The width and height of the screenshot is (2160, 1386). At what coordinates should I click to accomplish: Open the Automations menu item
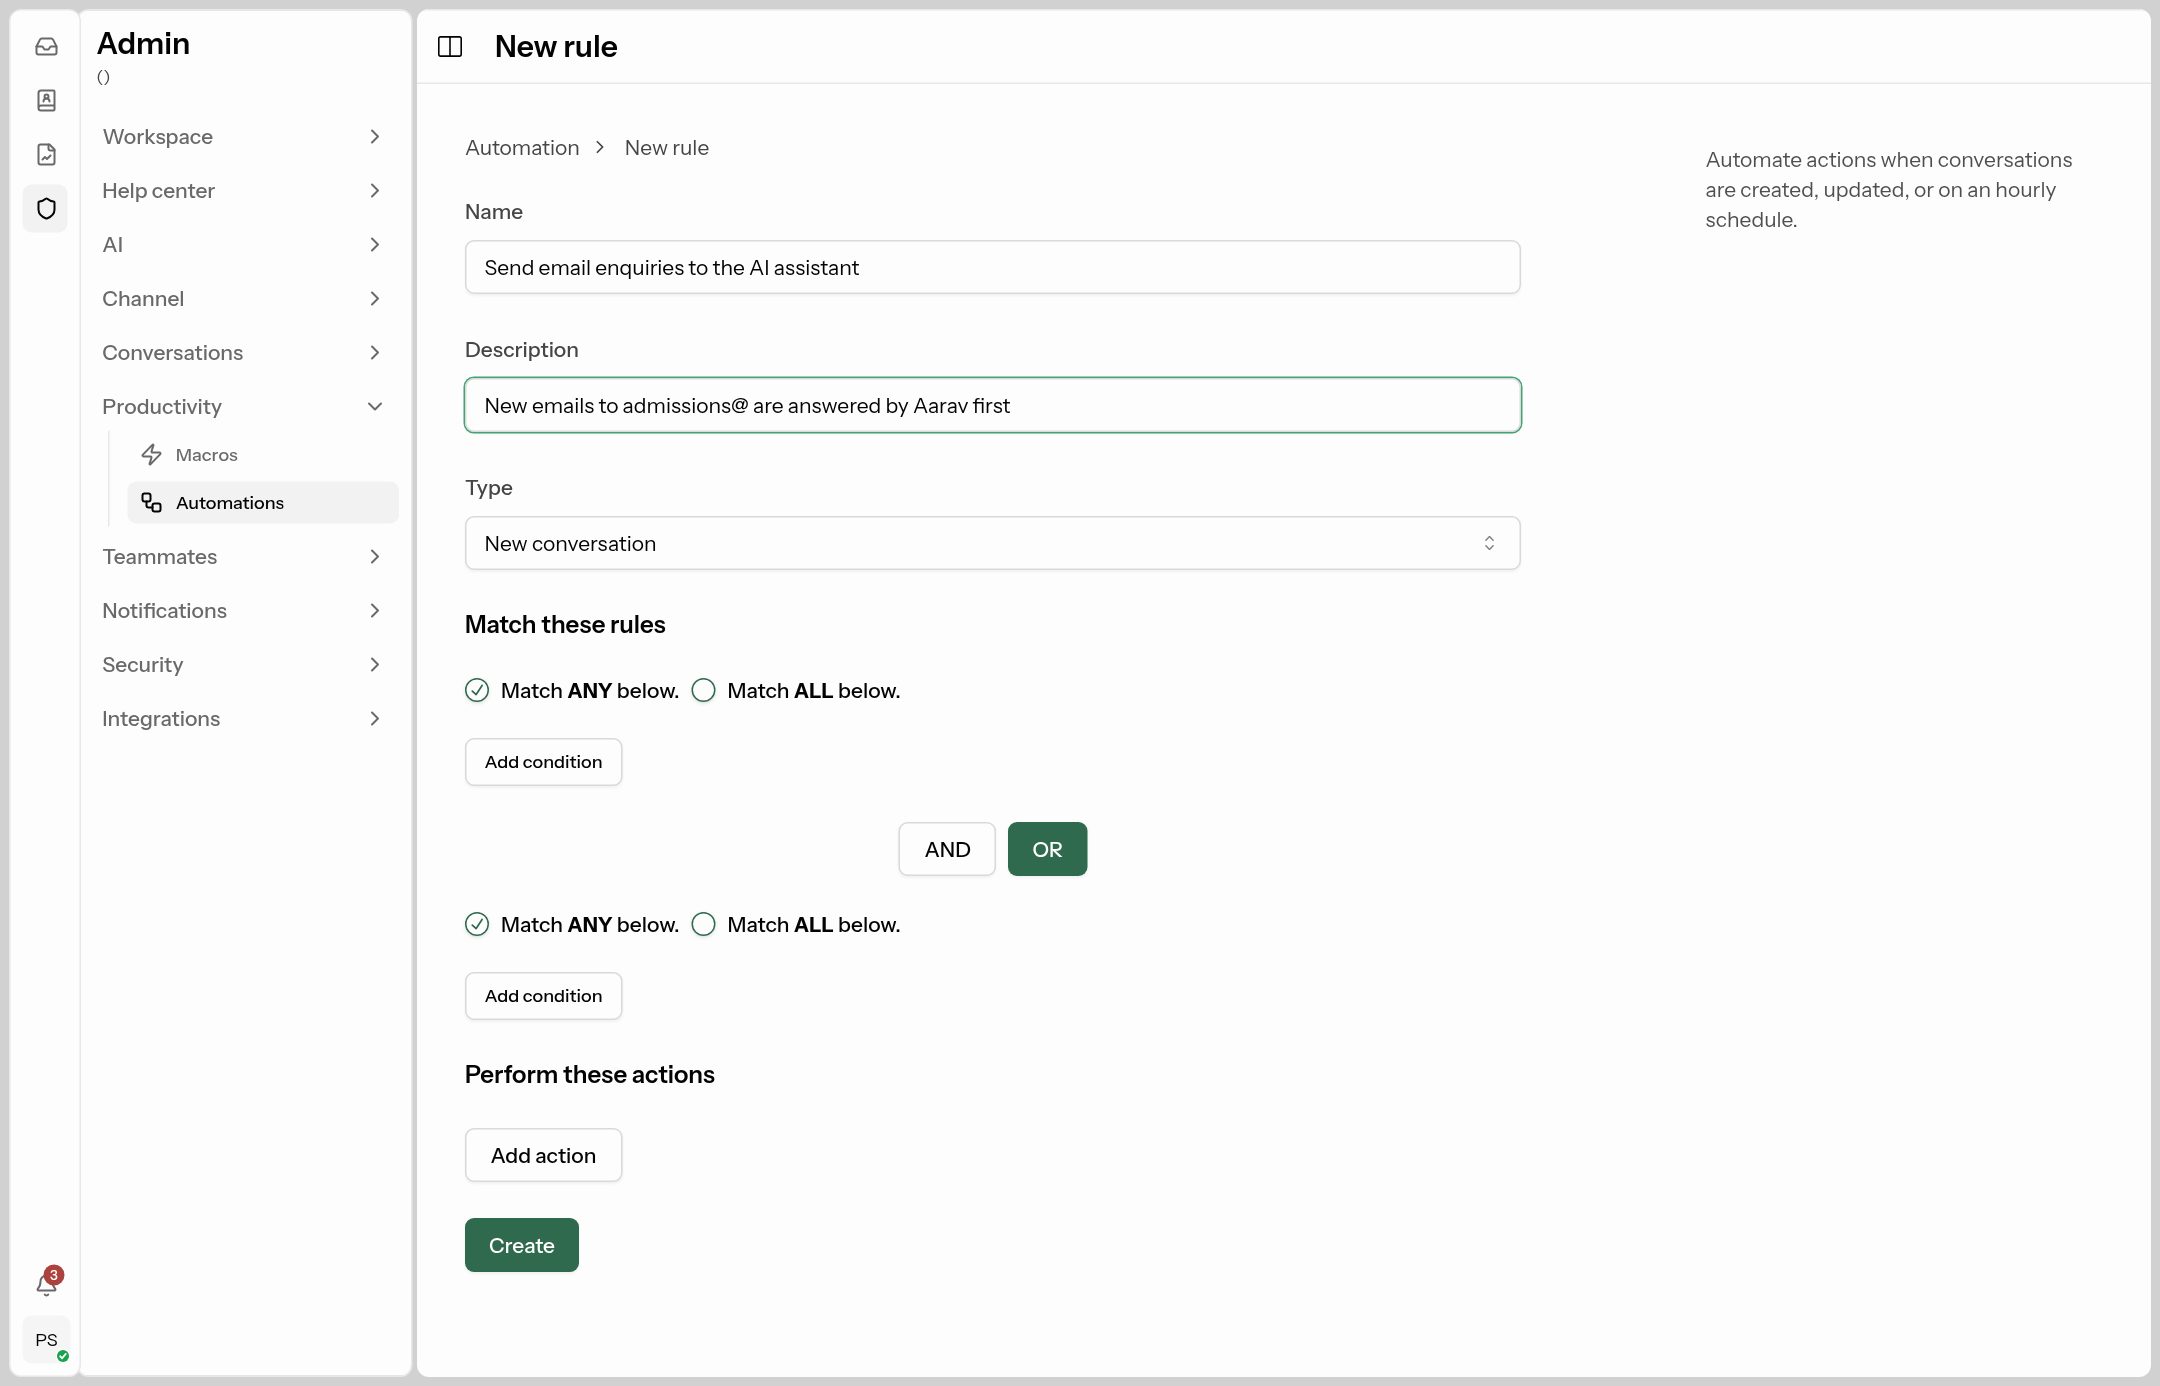click(263, 502)
